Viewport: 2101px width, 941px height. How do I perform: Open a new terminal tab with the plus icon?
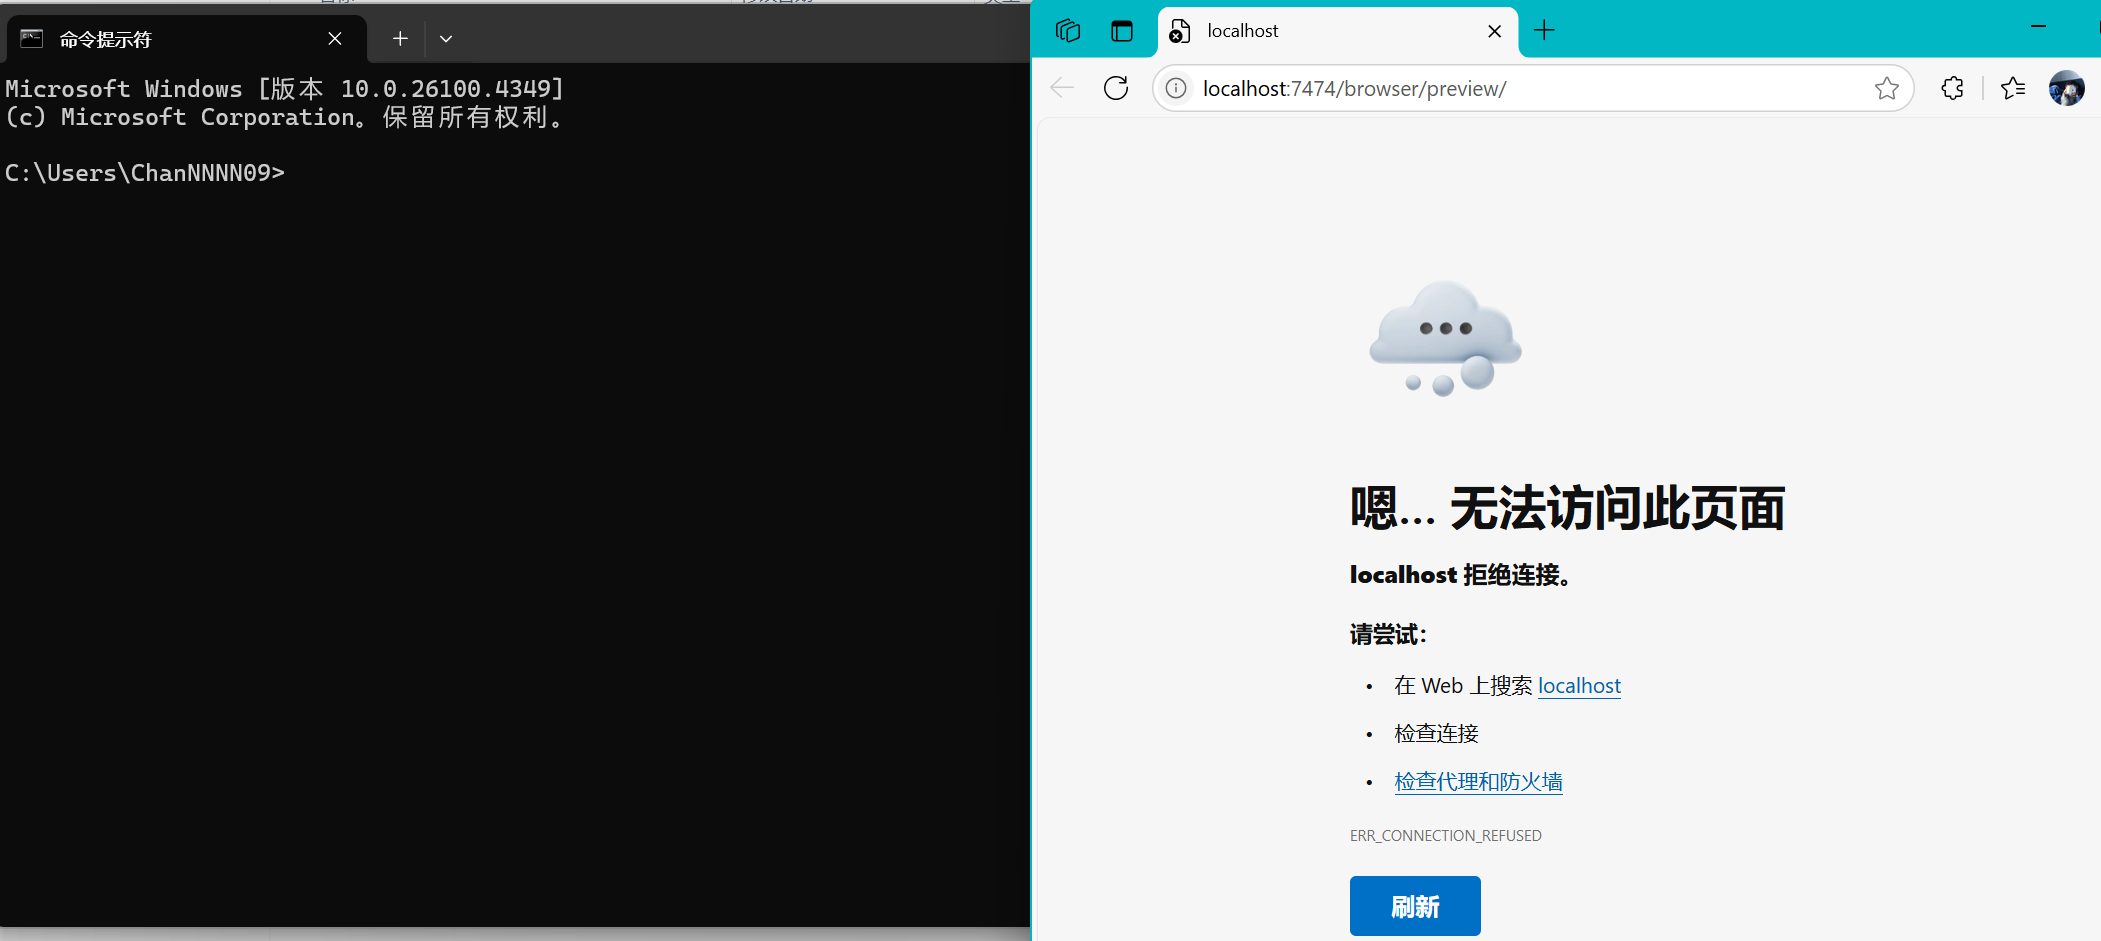coord(399,38)
